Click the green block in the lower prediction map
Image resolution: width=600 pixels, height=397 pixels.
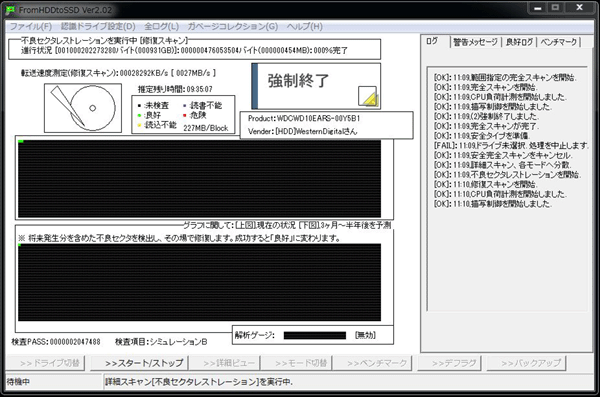[19, 245]
